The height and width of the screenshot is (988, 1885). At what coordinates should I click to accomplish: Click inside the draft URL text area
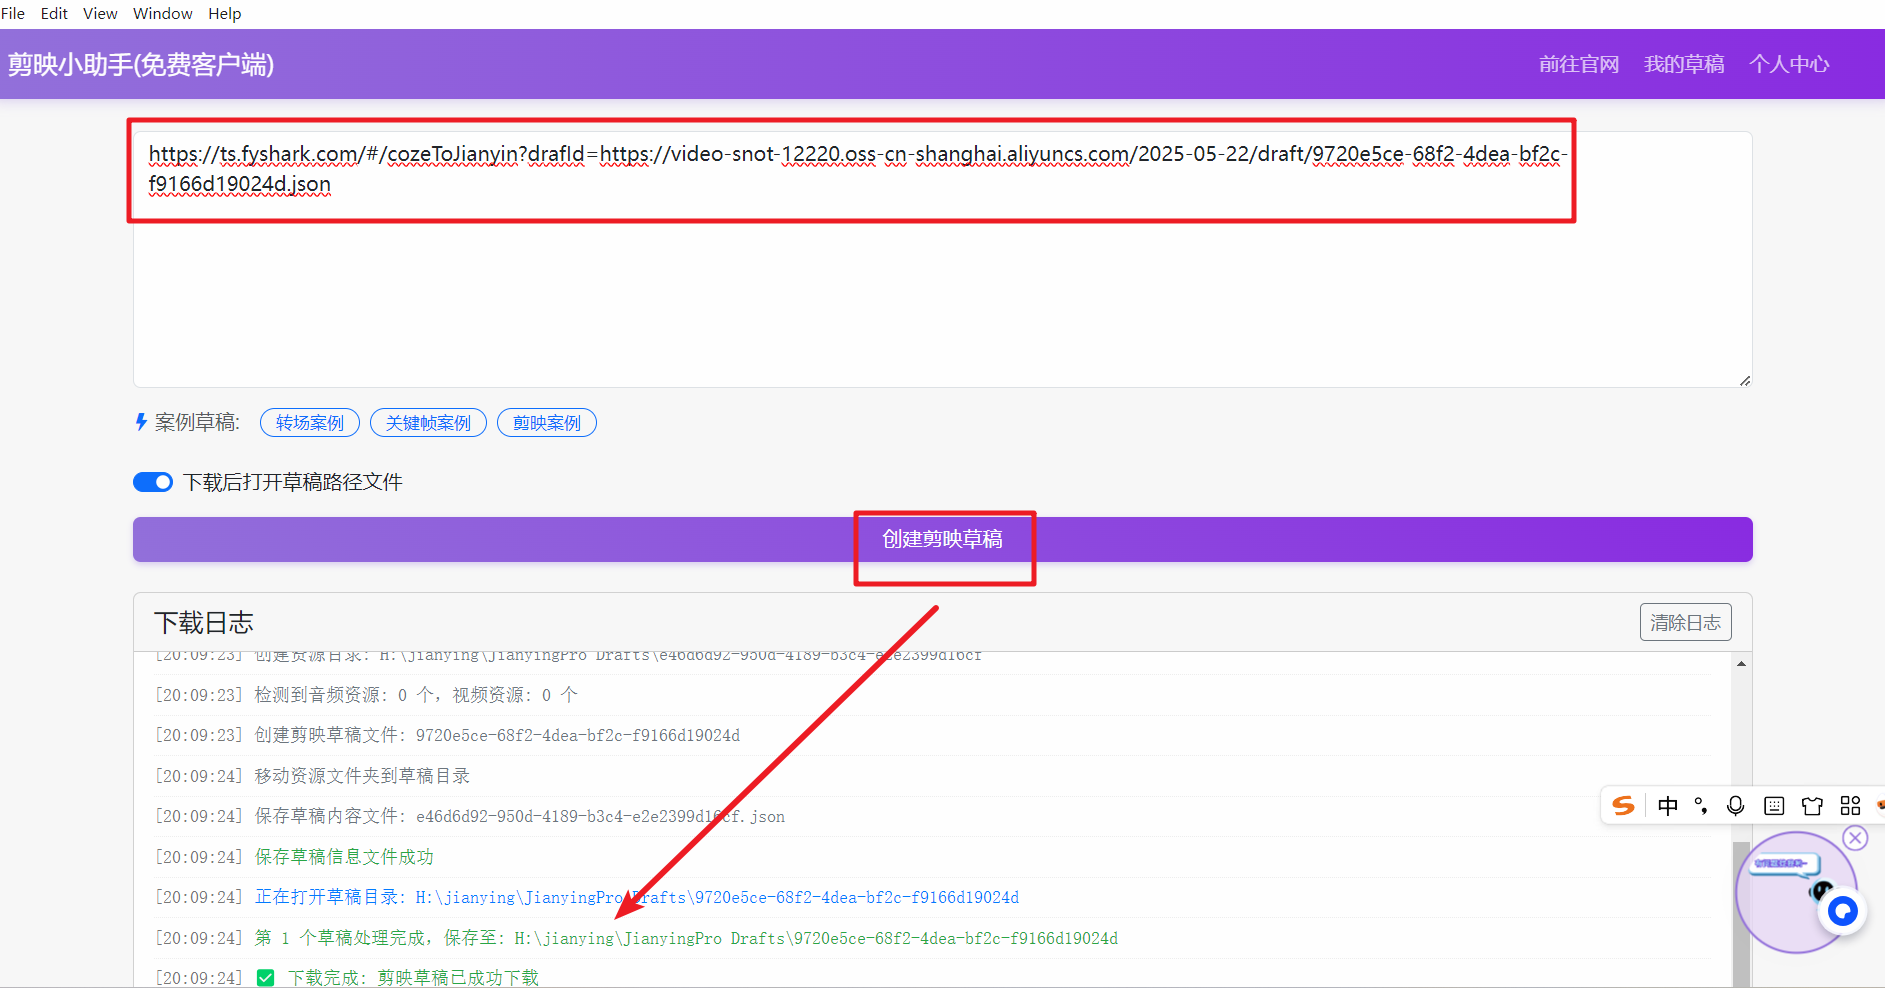[940, 300]
